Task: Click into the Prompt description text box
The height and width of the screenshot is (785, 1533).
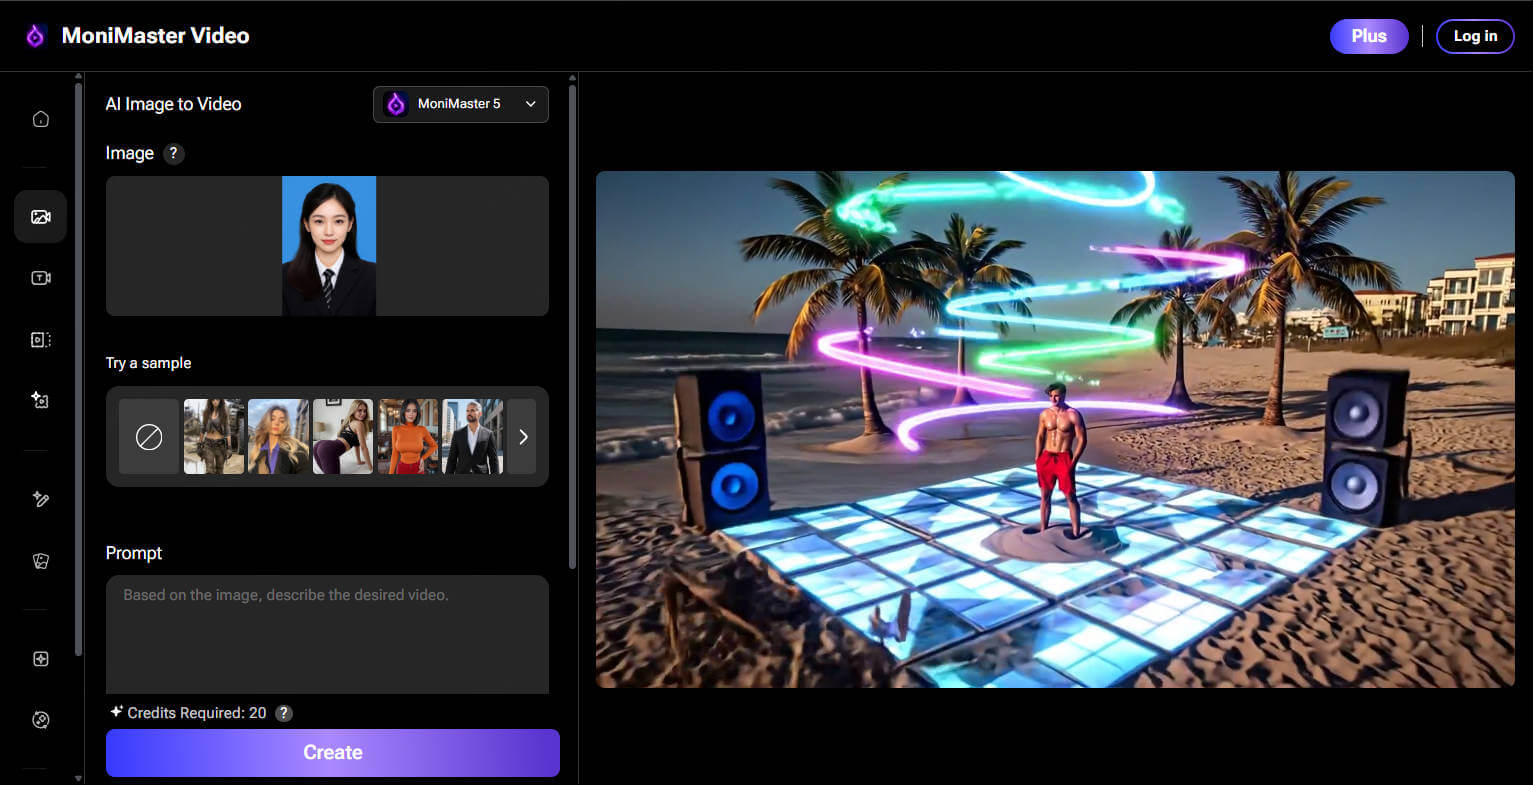Action: 327,634
